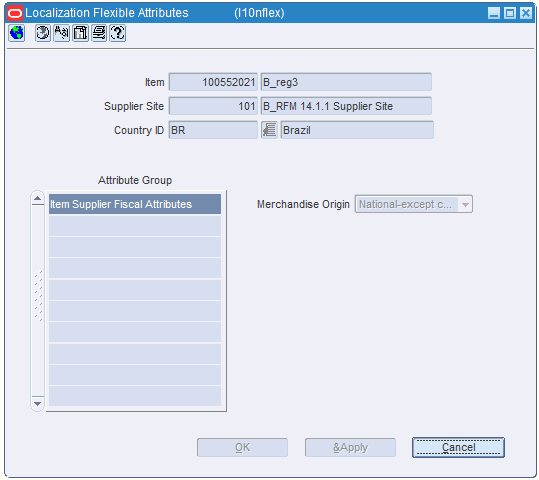Click the OK button
Screen dimensions: 539x480
pyautogui.click(x=242, y=447)
